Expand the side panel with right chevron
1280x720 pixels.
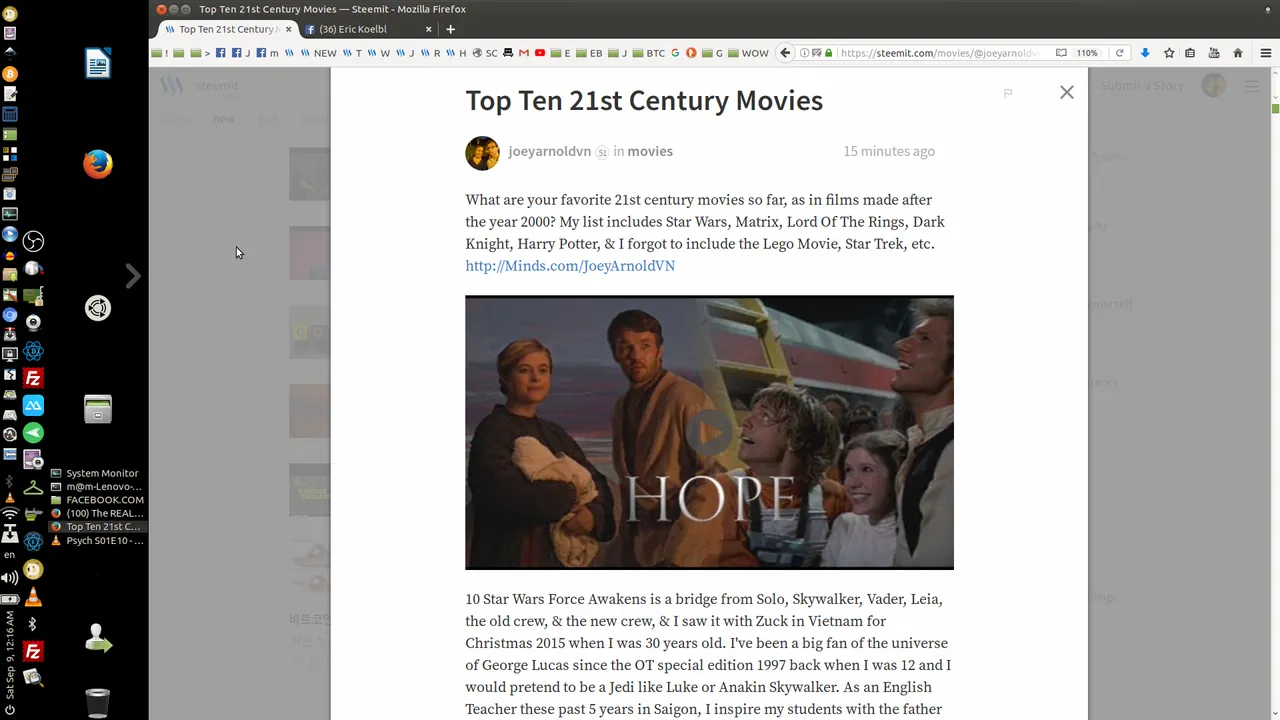pyautogui.click(x=133, y=276)
